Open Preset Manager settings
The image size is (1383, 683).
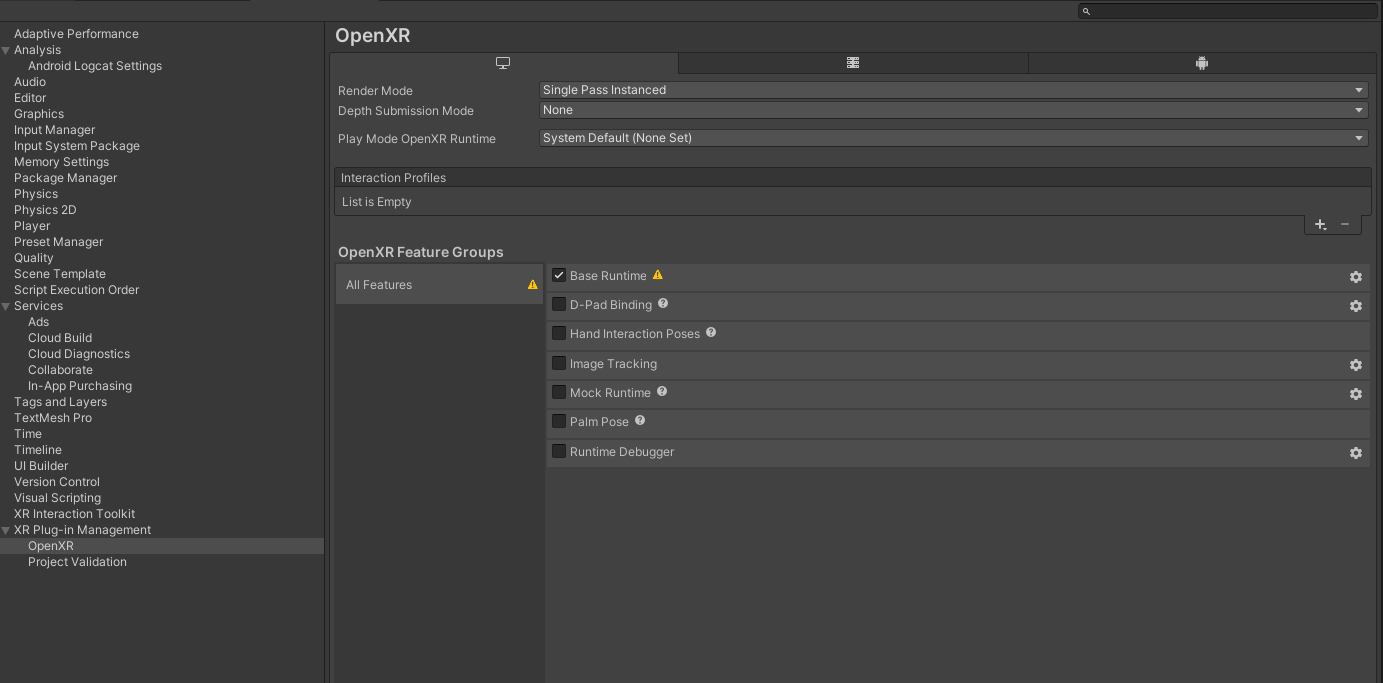pyautogui.click(x=59, y=242)
